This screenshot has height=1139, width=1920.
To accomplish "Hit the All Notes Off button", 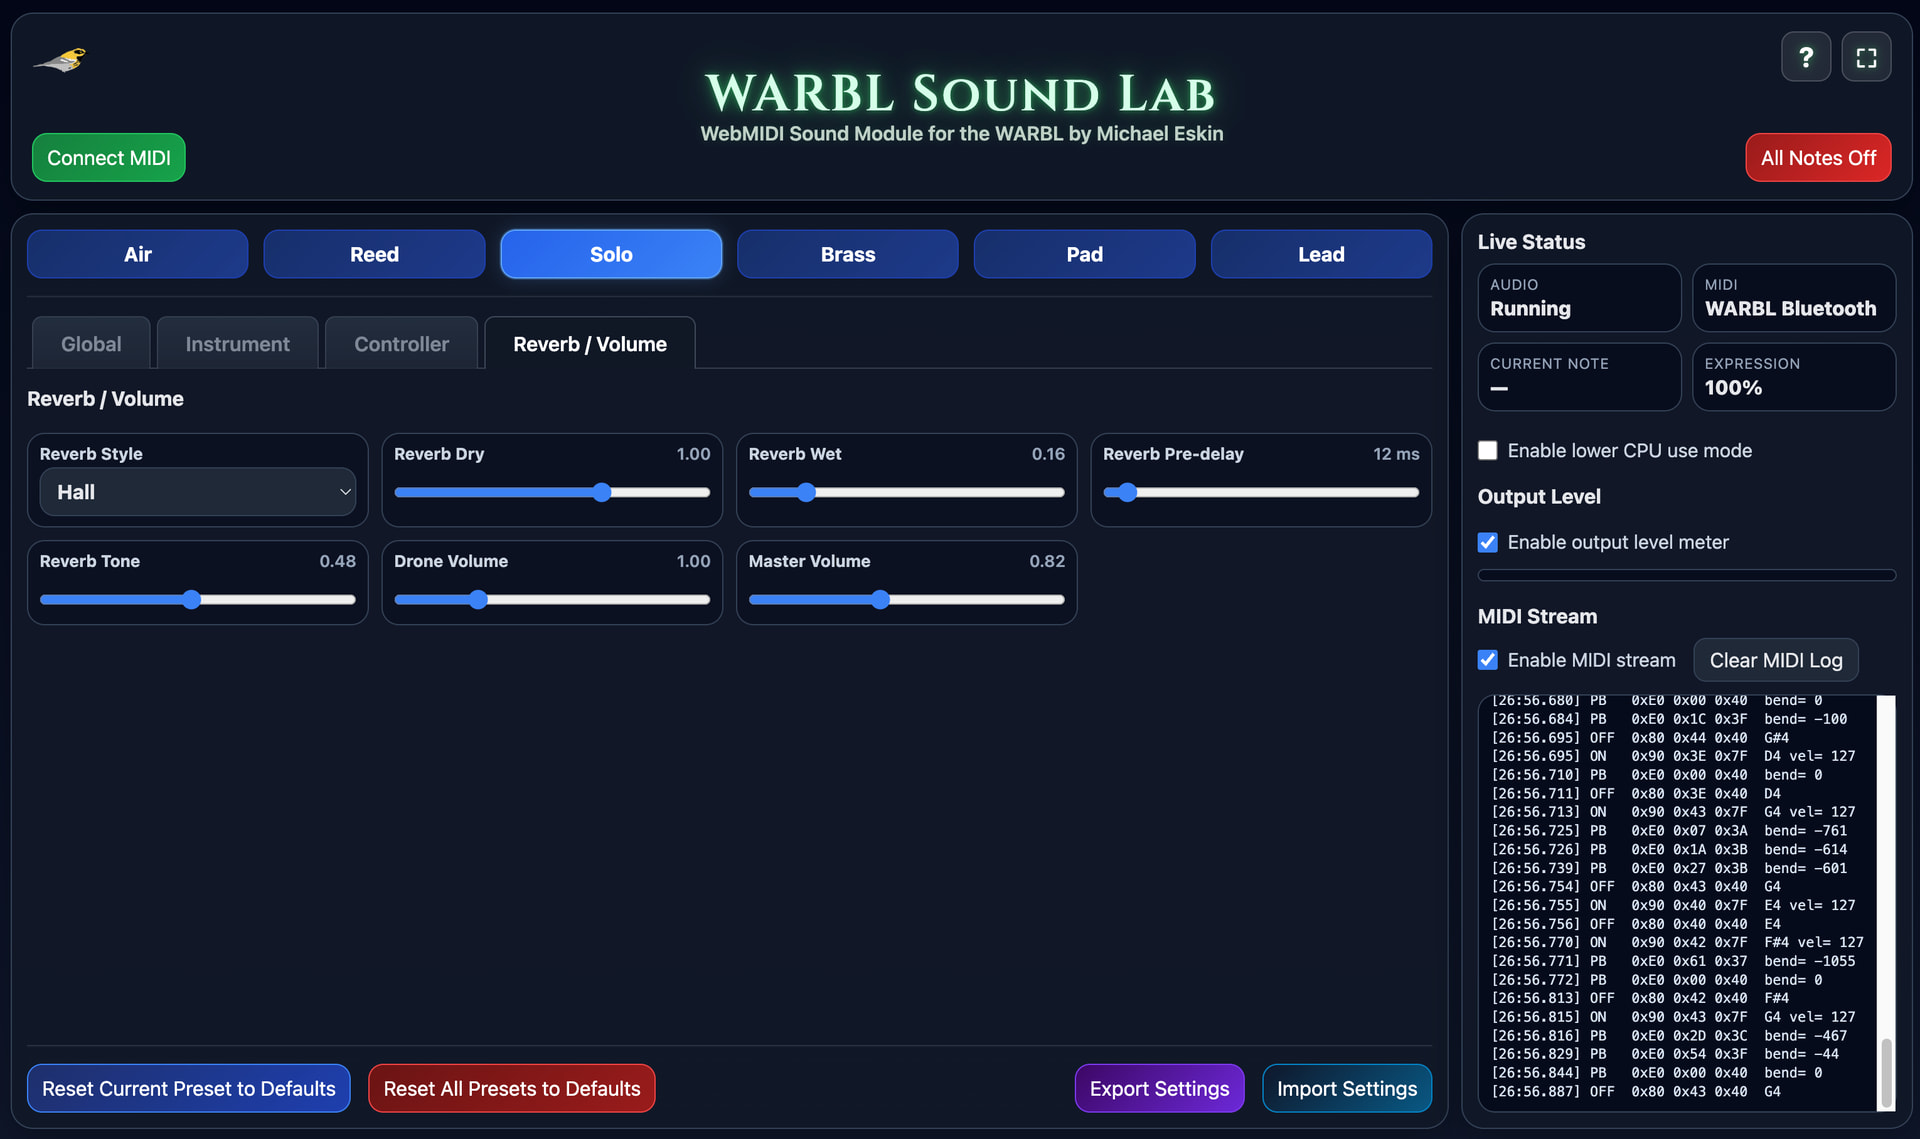I will [1818, 158].
